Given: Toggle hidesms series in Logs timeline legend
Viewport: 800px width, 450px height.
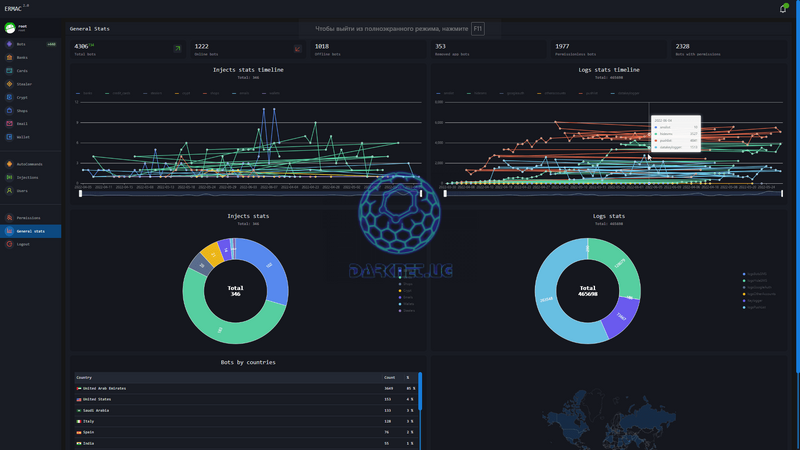Looking at the screenshot, I should coord(477,93).
